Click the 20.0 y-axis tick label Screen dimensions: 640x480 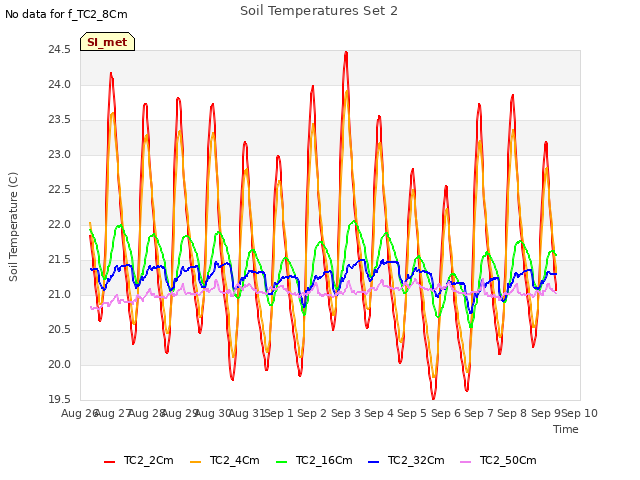(60, 364)
